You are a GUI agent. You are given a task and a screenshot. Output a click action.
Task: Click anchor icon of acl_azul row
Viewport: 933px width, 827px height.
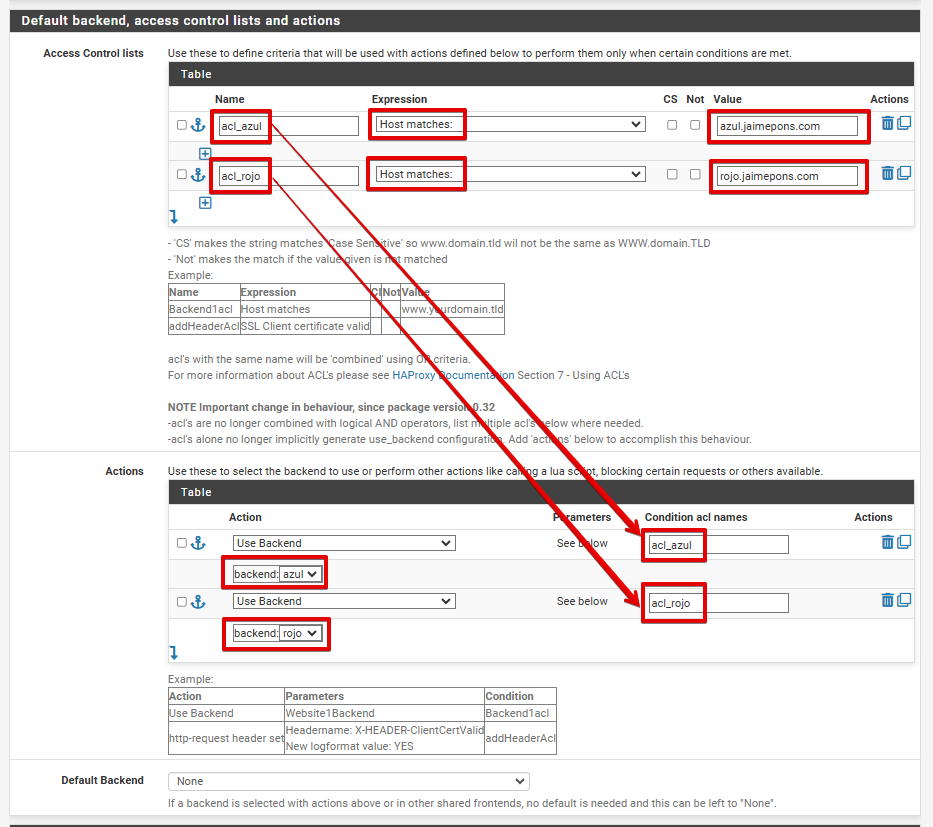point(197,125)
